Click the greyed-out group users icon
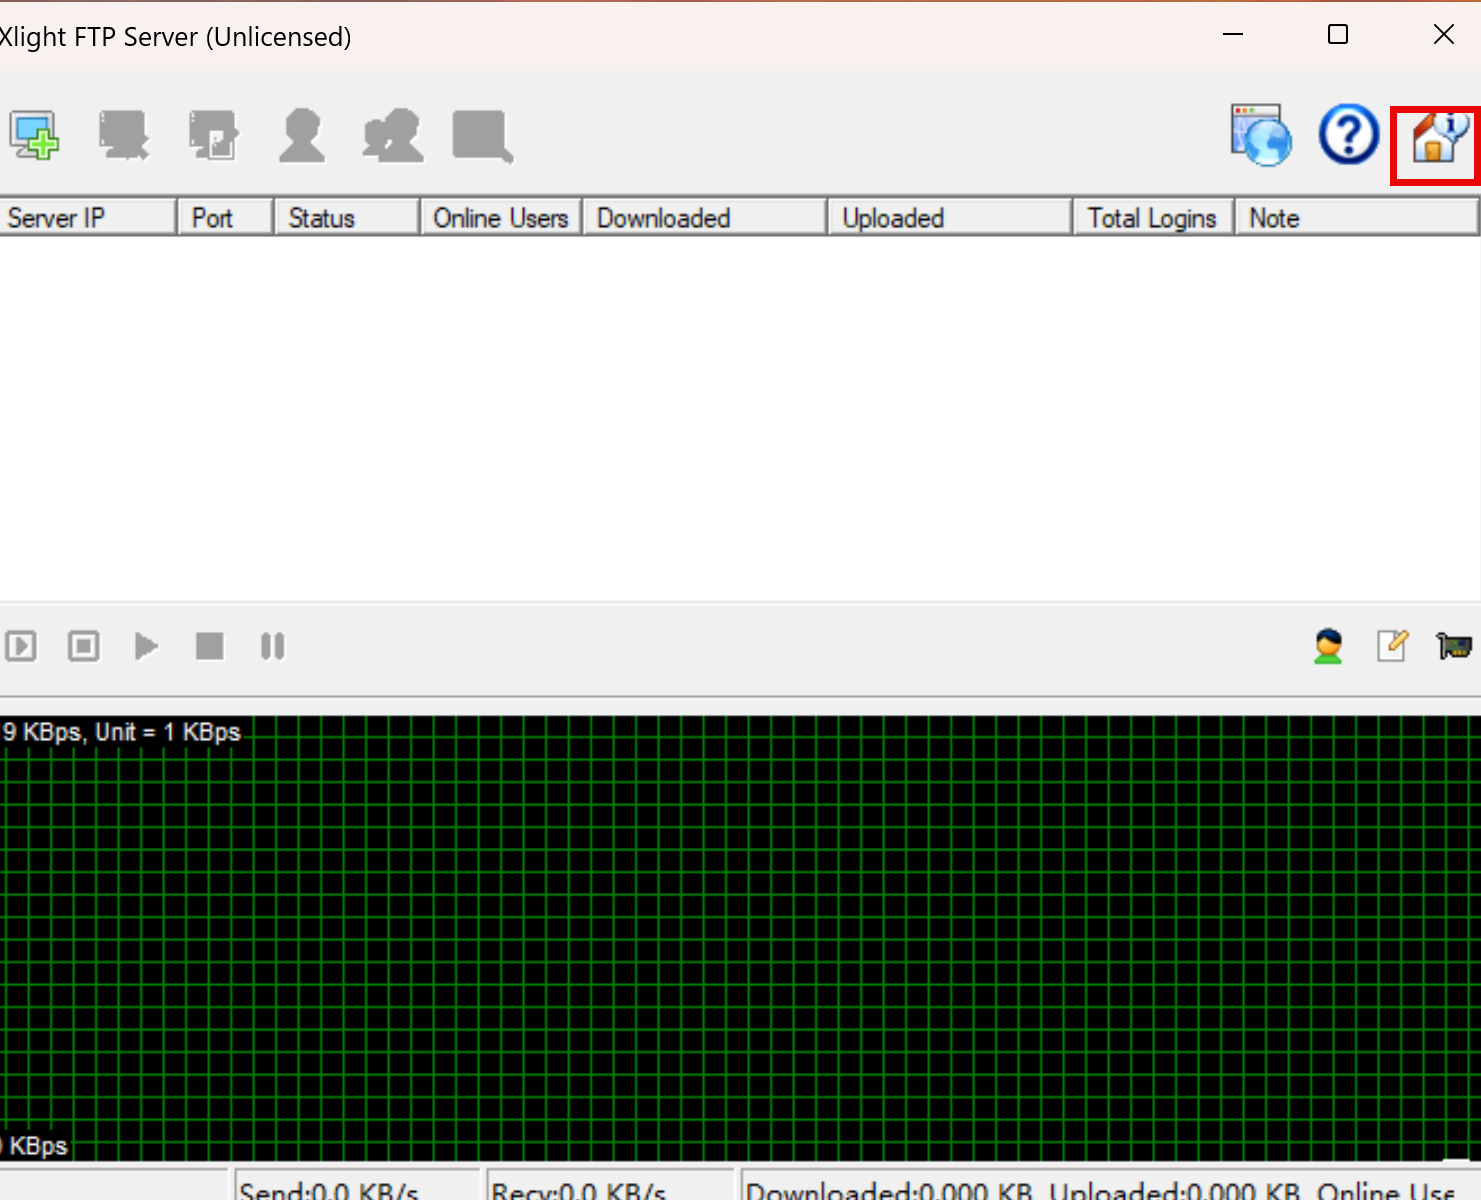Viewport: 1481px width, 1200px height. (x=393, y=136)
